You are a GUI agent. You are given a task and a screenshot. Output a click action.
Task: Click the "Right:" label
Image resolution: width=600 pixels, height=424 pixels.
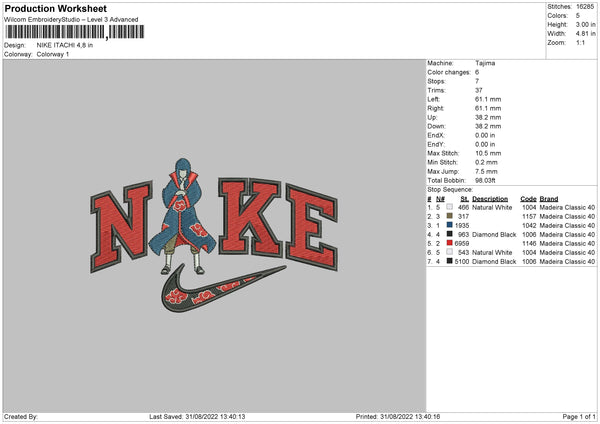pyautogui.click(x=435, y=108)
